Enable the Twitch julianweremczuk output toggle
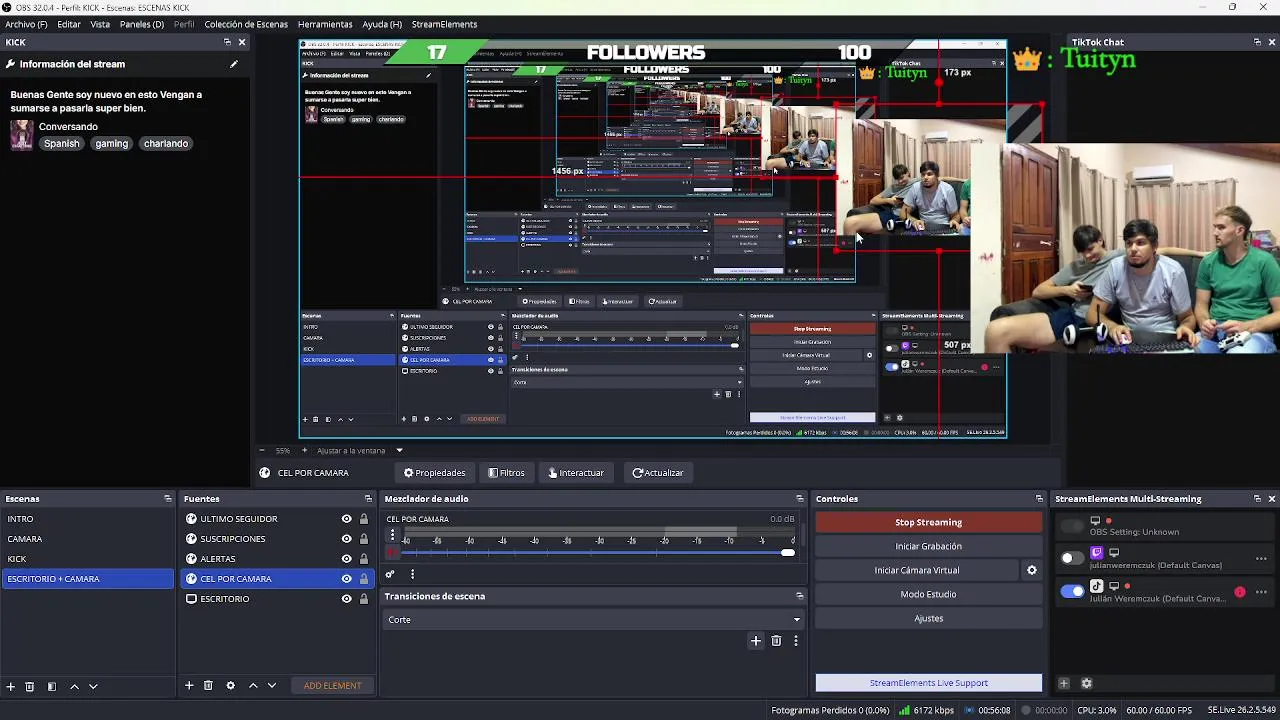This screenshot has height=720, width=1280. coord(1072,558)
